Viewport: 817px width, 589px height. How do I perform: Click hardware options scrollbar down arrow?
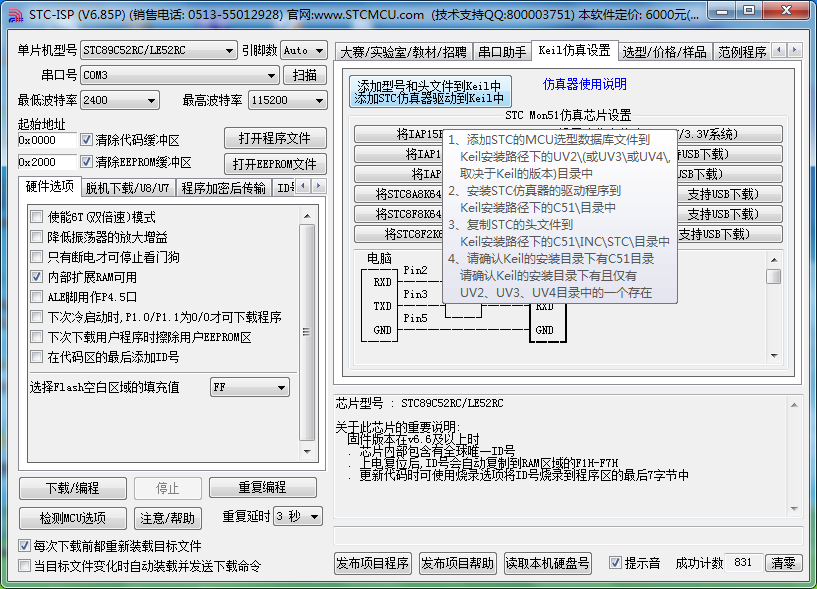click(307, 451)
